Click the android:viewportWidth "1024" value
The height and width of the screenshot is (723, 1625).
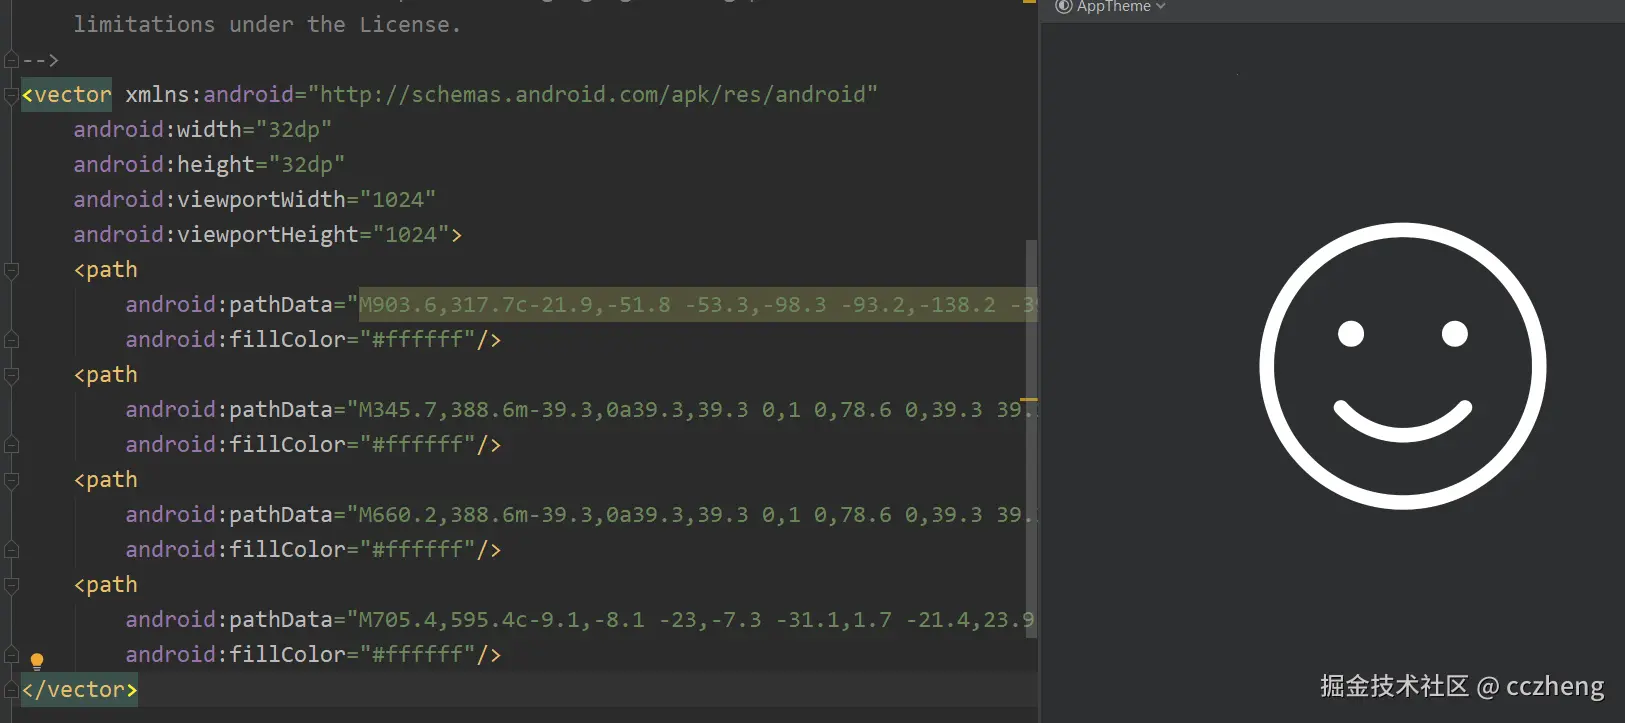click(398, 200)
